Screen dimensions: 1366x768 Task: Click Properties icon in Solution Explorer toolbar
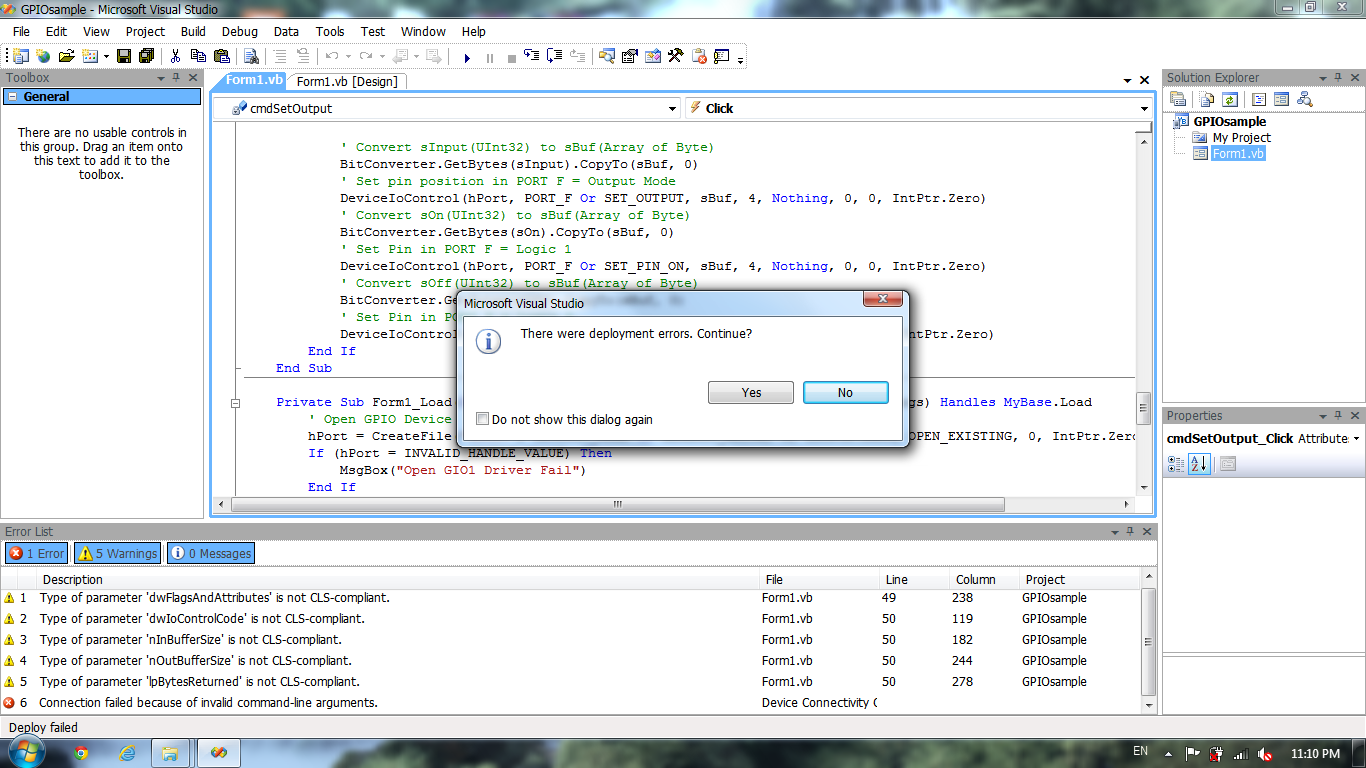click(x=1178, y=99)
